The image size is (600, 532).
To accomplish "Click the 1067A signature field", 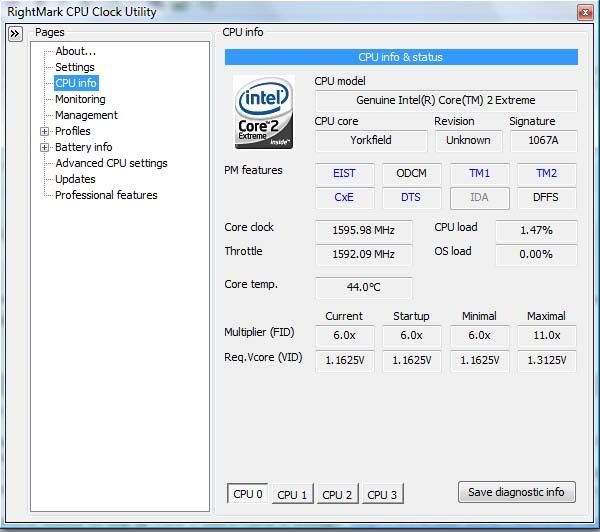I will [543, 140].
